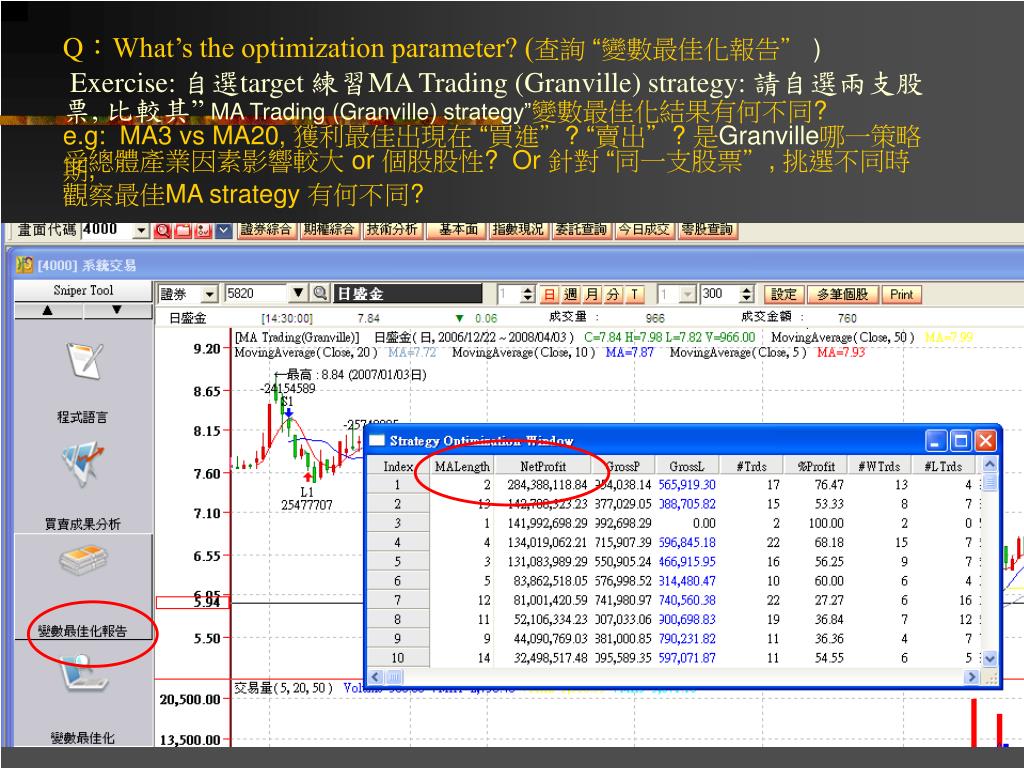Sort by the GrossL column header
The width and height of the screenshot is (1024, 768).
click(686, 466)
